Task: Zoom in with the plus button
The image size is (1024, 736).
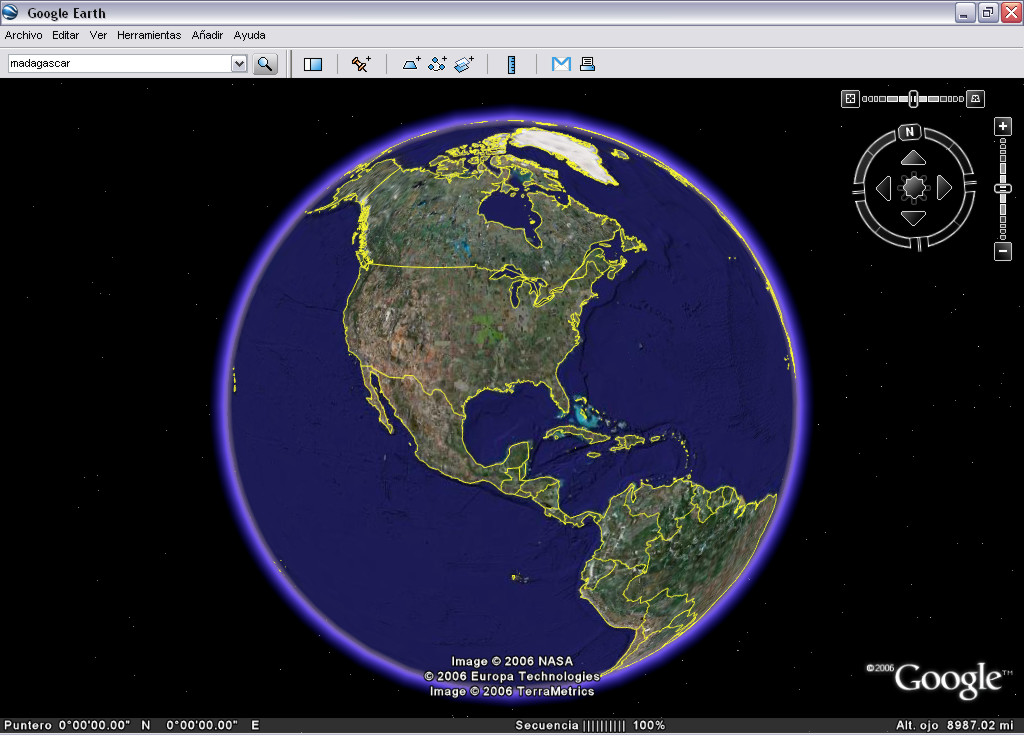Action: tap(1003, 126)
